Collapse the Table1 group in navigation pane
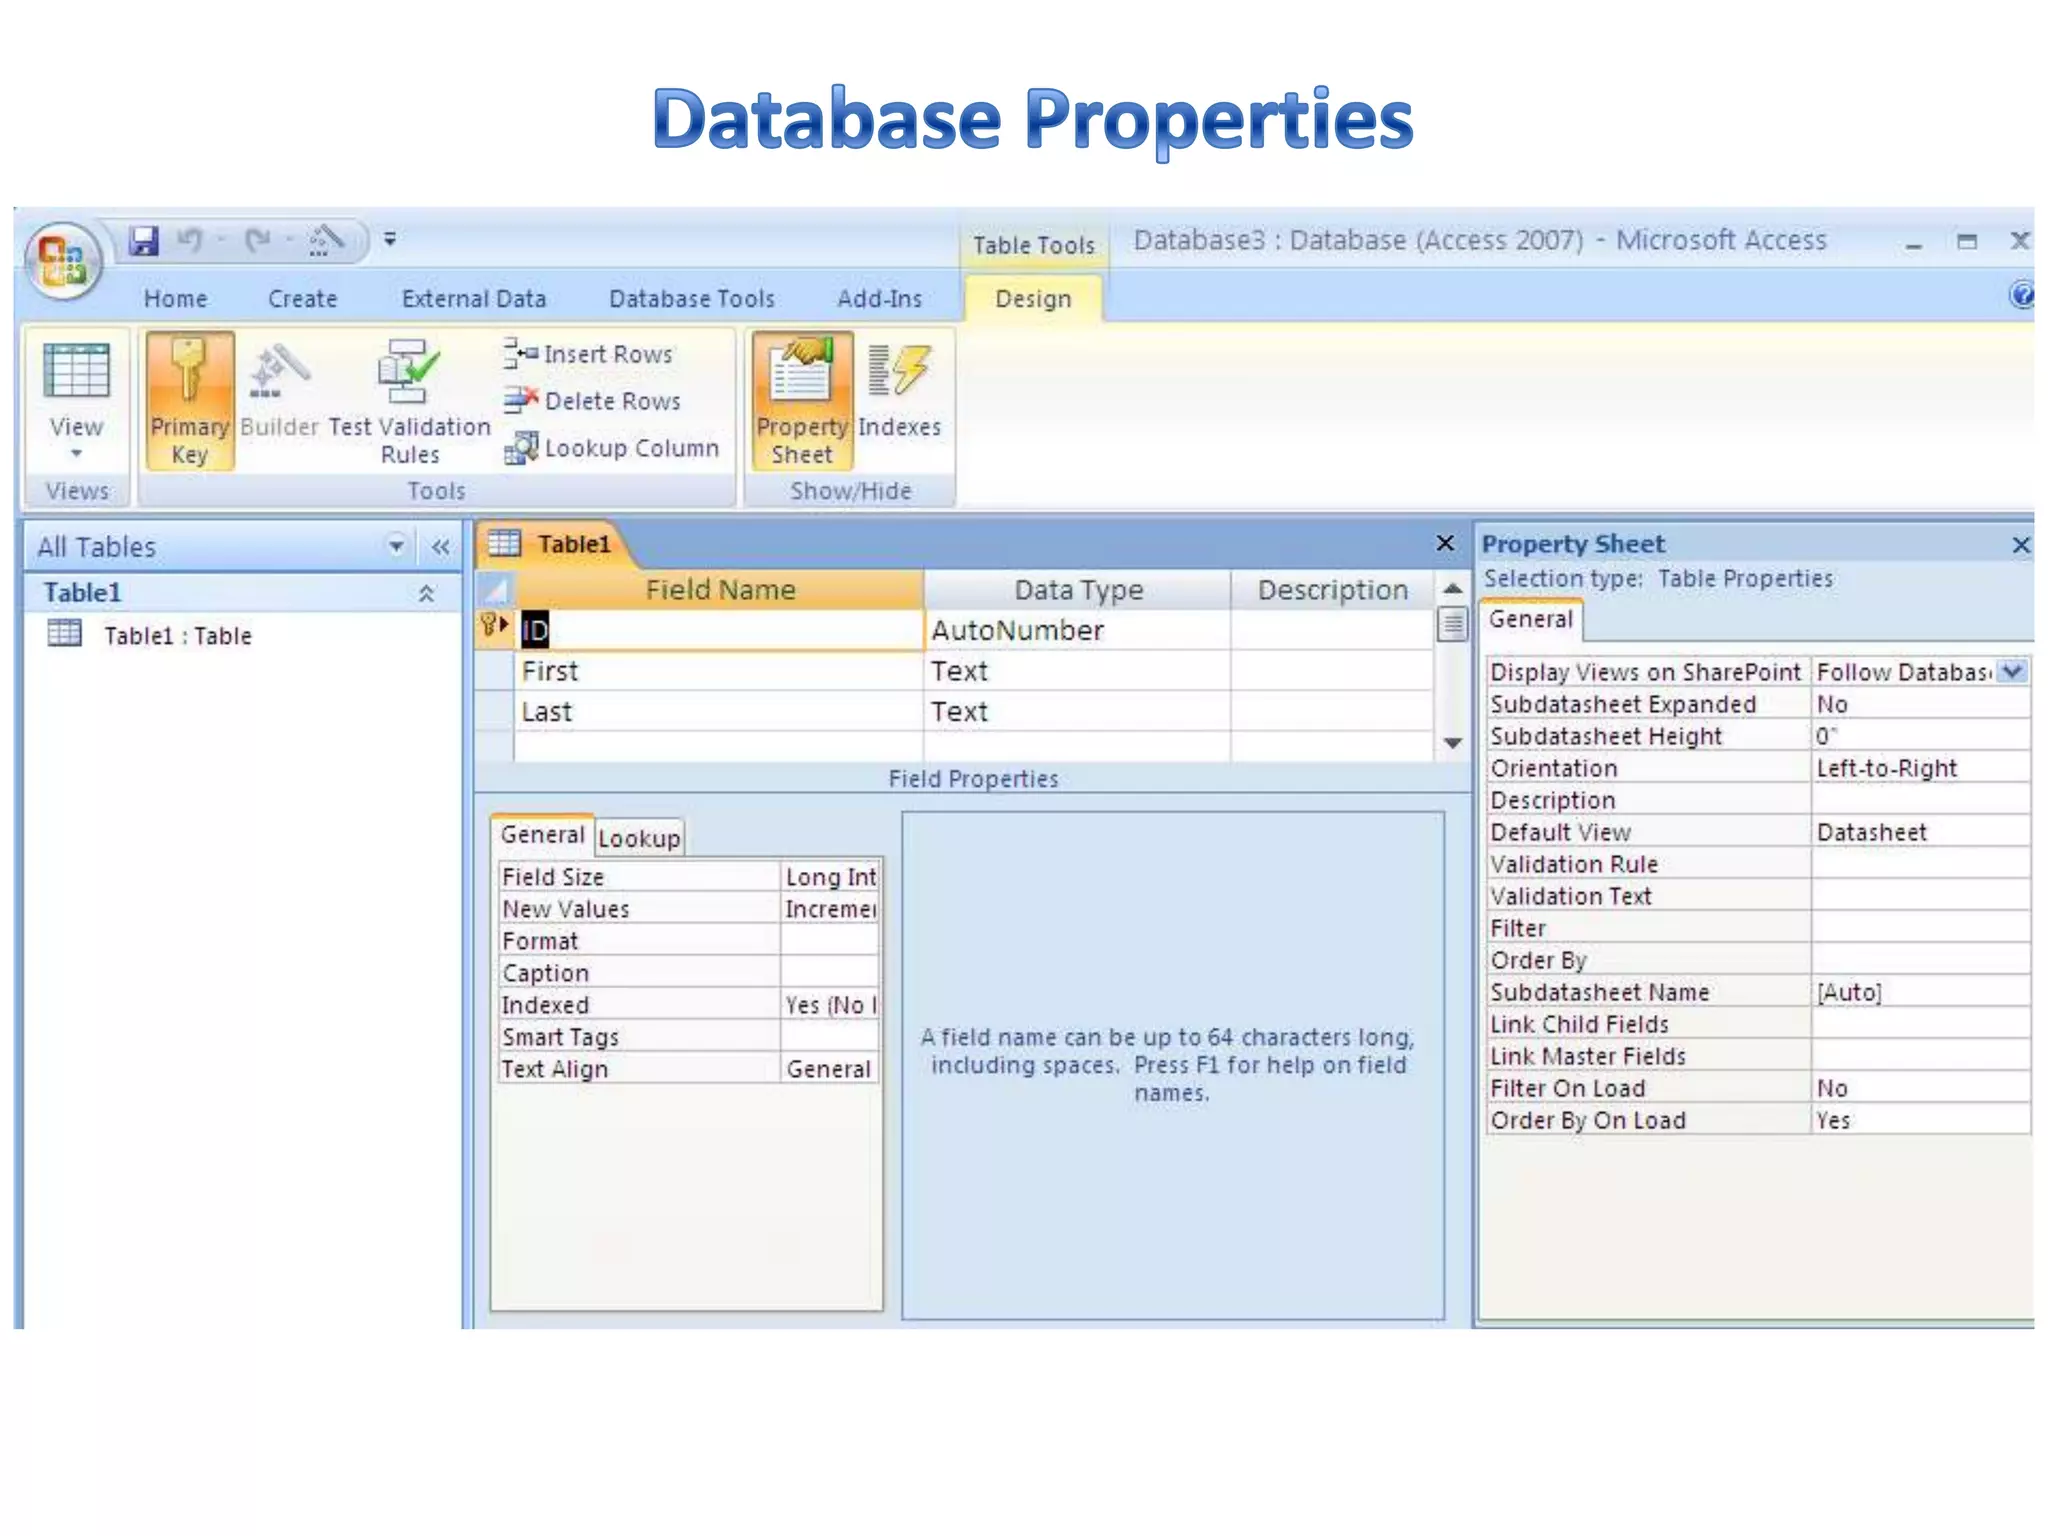 click(426, 593)
